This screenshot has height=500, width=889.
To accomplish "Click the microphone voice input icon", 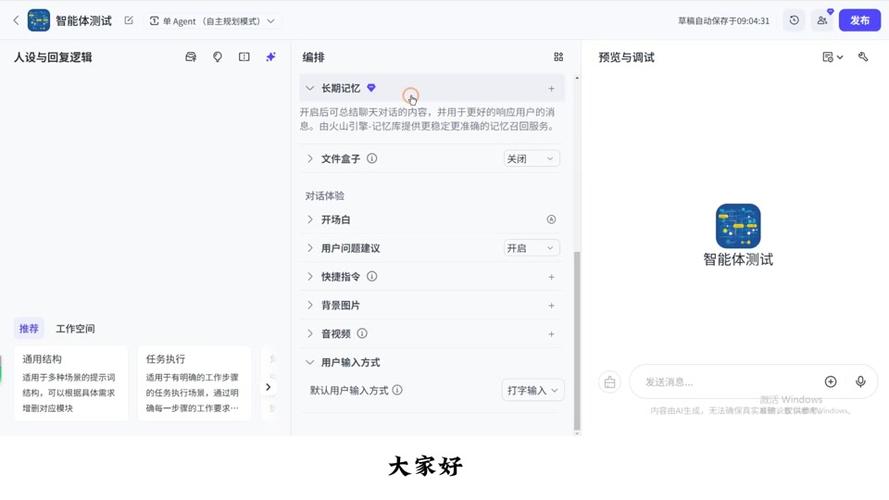I will click(860, 382).
